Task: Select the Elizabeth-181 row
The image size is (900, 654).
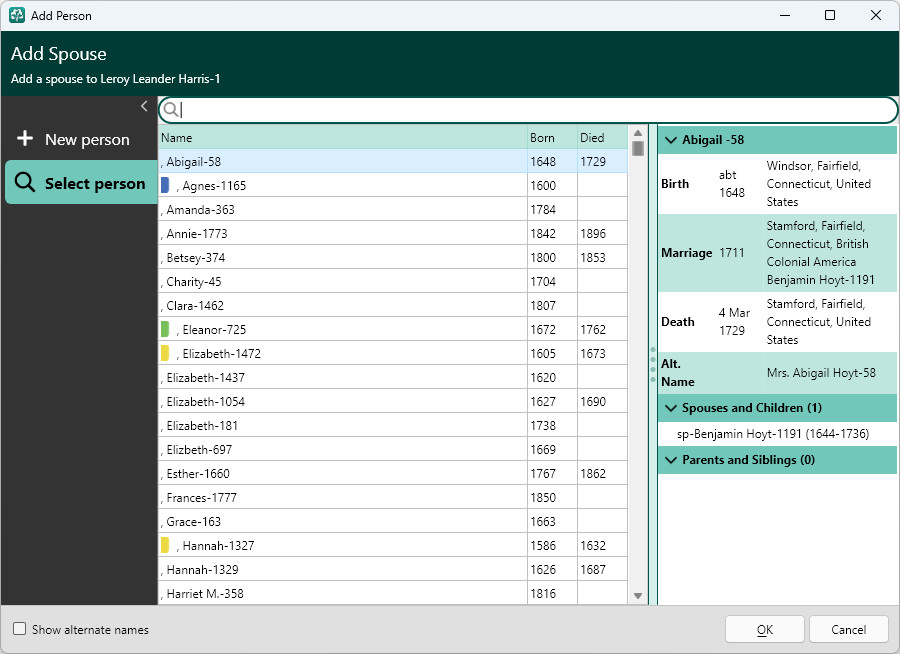Action: click(393, 425)
